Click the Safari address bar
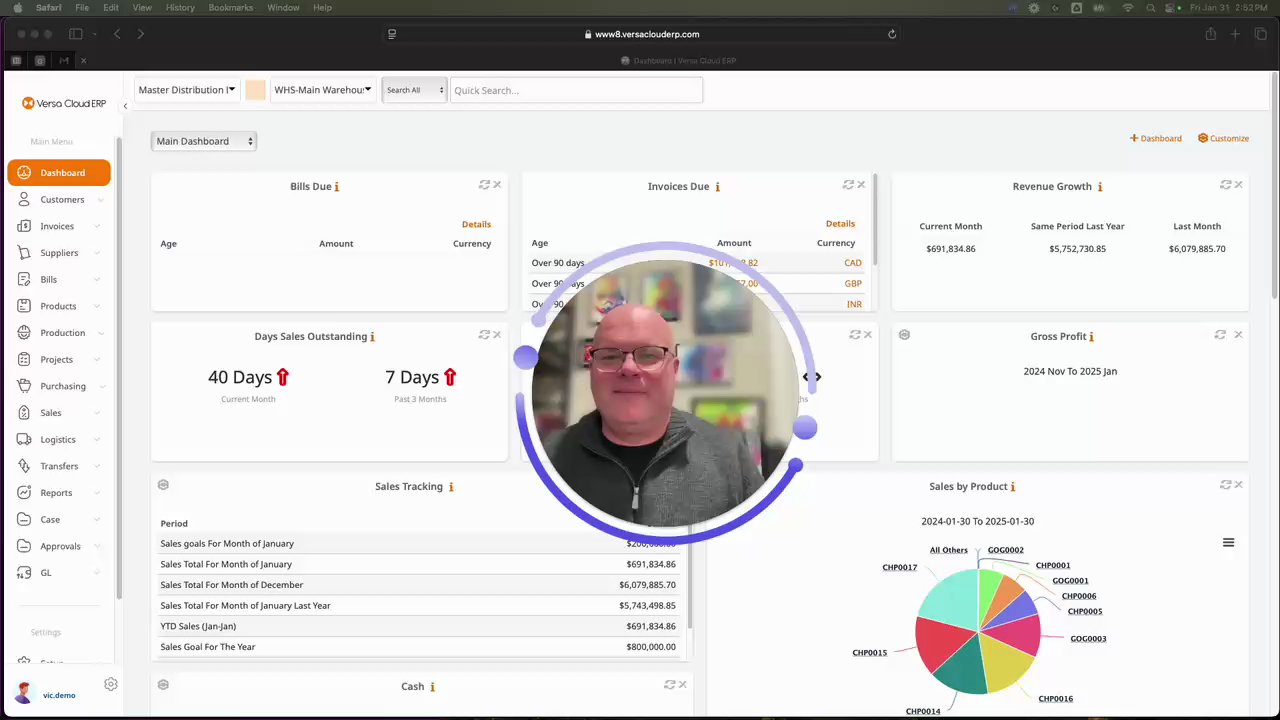This screenshot has height=720, width=1280. click(642, 34)
